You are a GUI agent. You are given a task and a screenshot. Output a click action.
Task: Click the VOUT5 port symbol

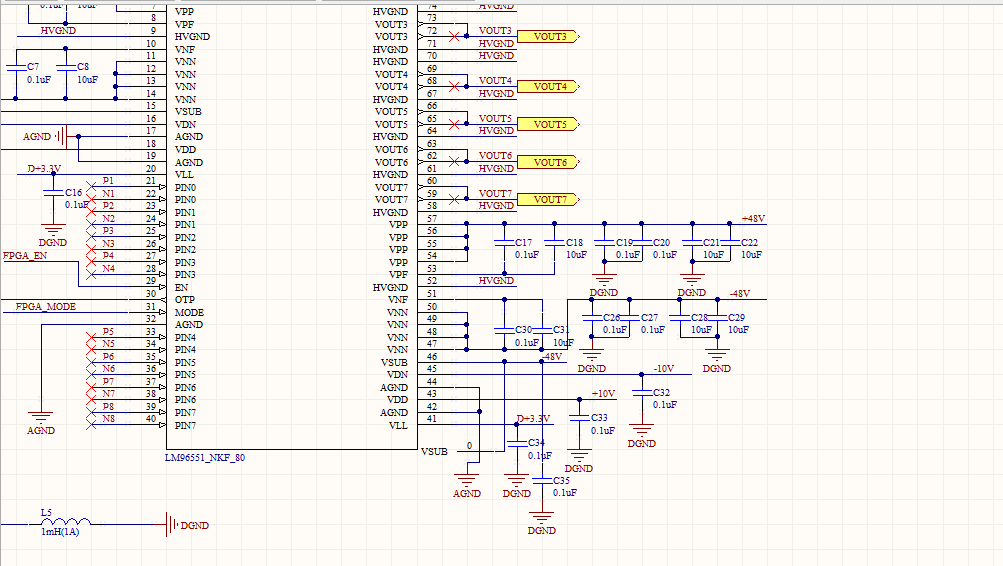click(x=549, y=125)
